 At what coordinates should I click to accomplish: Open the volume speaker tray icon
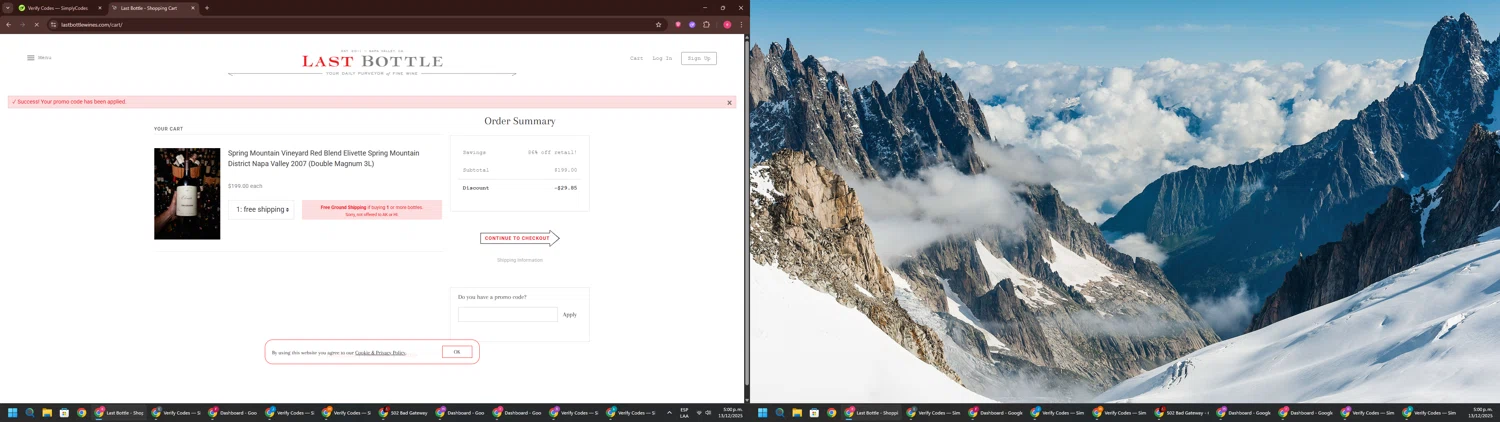(708, 412)
